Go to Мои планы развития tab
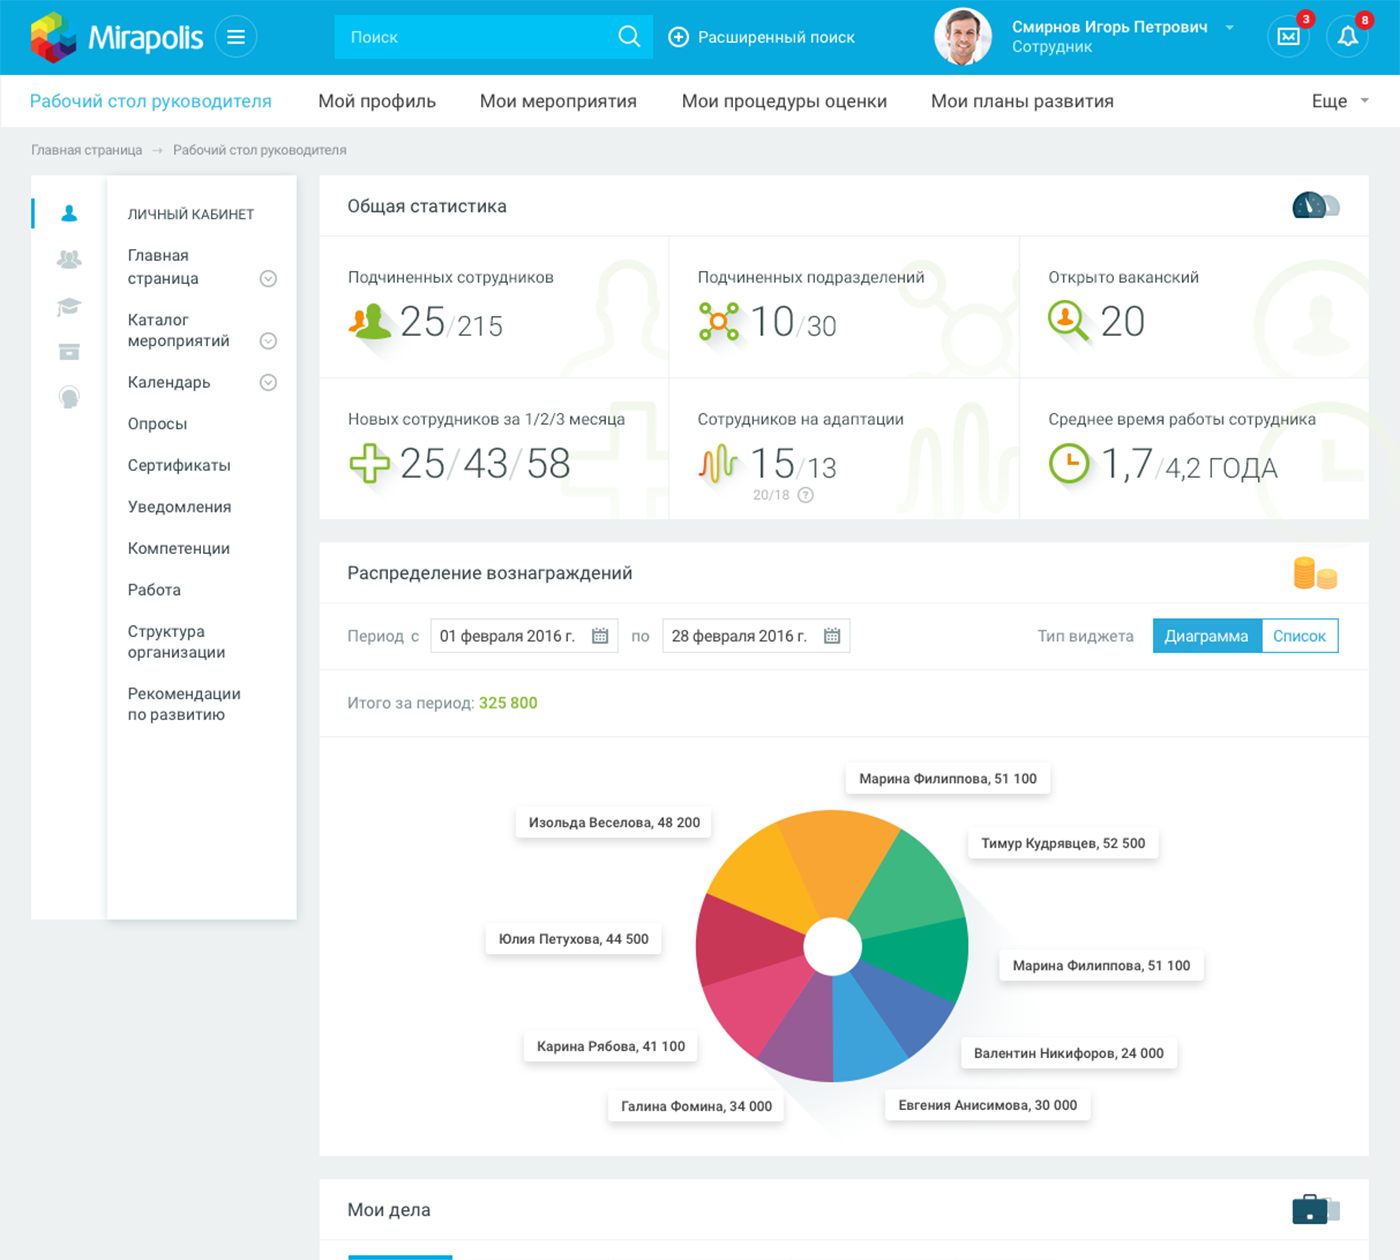The width and height of the screenshot is (1400, 1260). point(1022,101)
